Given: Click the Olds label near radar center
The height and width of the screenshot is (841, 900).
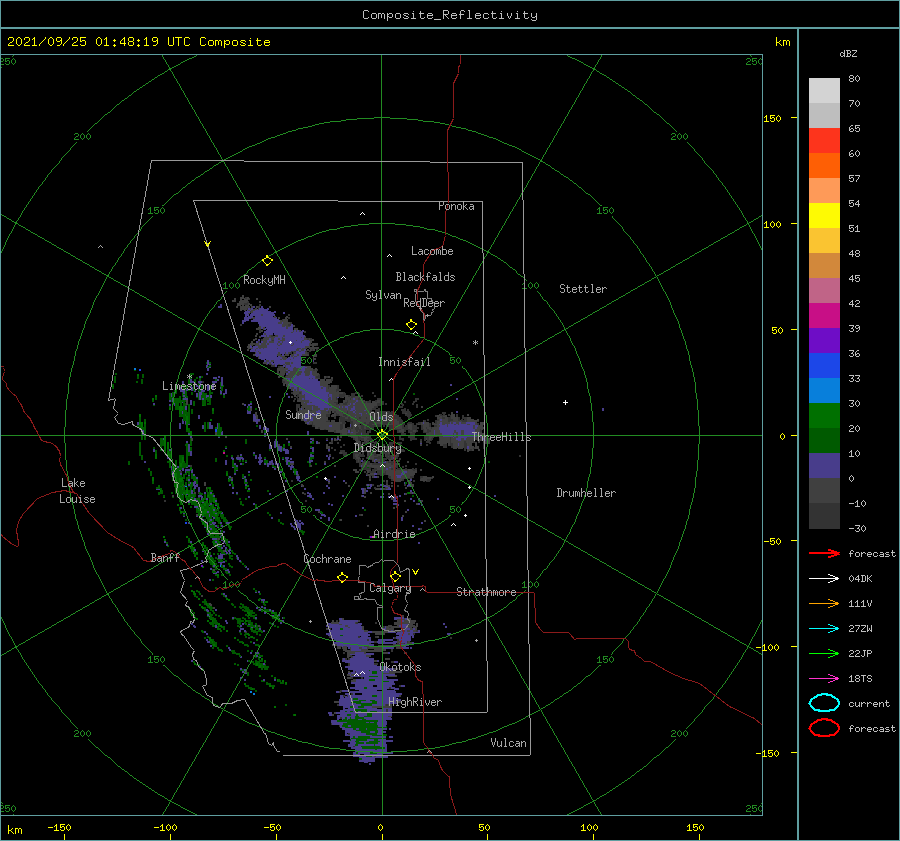Looking at the screenshot, I should pyautogui.click(x=381, y=417).
